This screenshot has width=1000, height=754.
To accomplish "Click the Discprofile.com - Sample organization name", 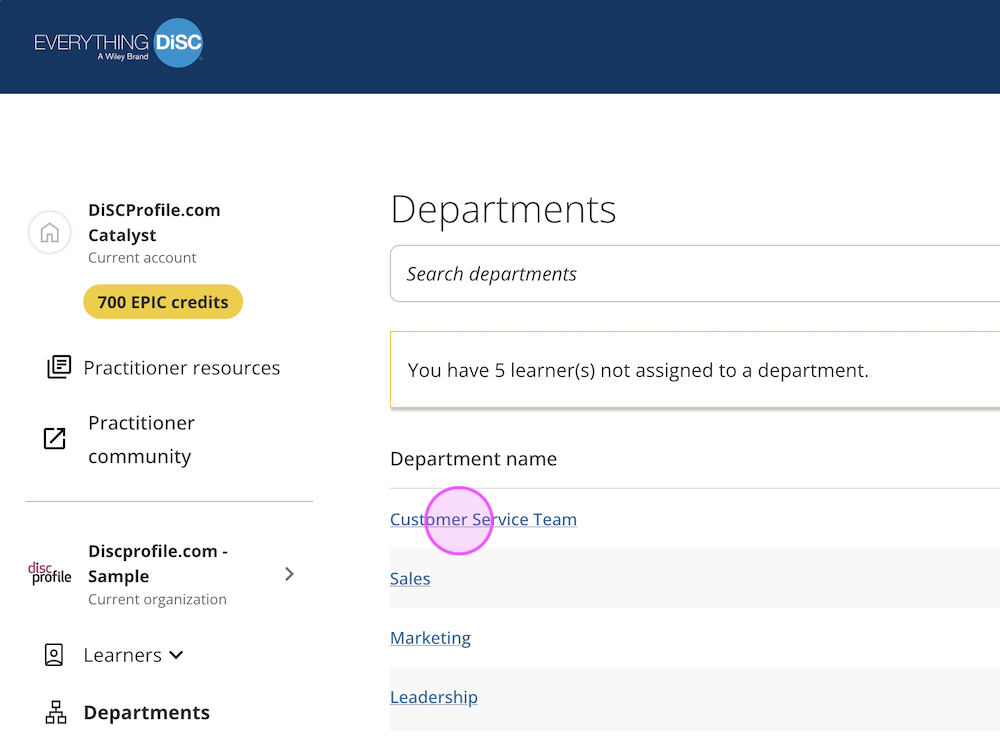I will coord(158,564).
